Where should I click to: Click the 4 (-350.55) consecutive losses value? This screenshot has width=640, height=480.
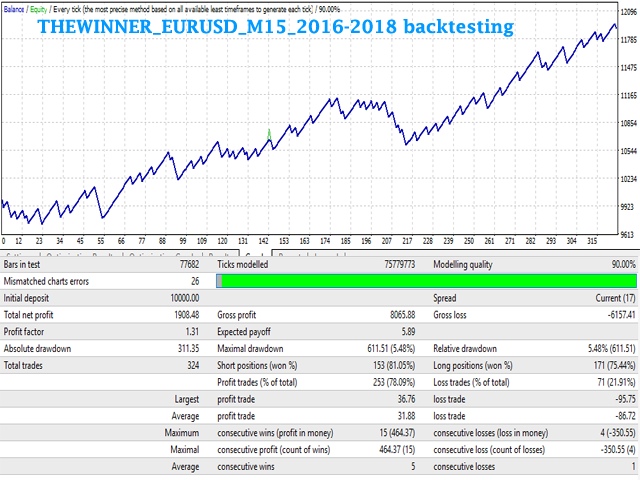click(618, 433)
